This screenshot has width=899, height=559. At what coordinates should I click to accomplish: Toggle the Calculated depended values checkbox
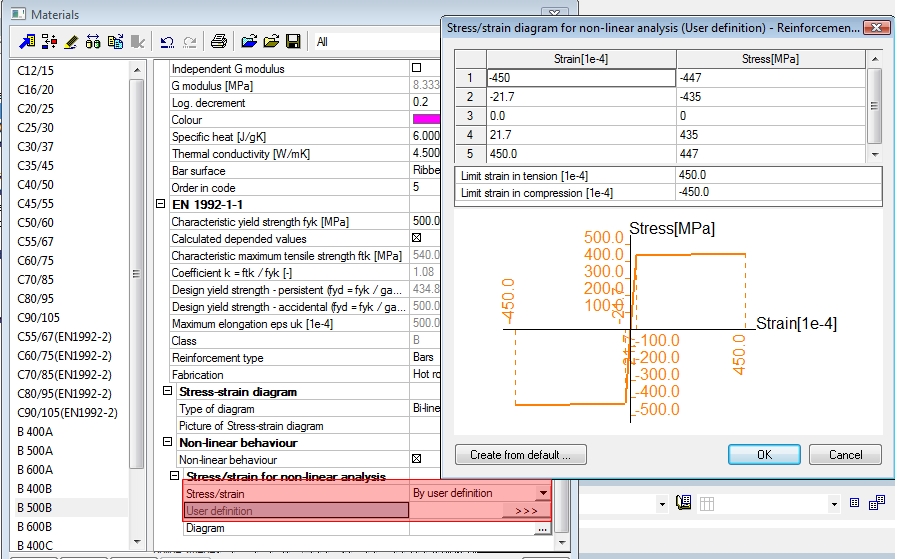(417, 238)
